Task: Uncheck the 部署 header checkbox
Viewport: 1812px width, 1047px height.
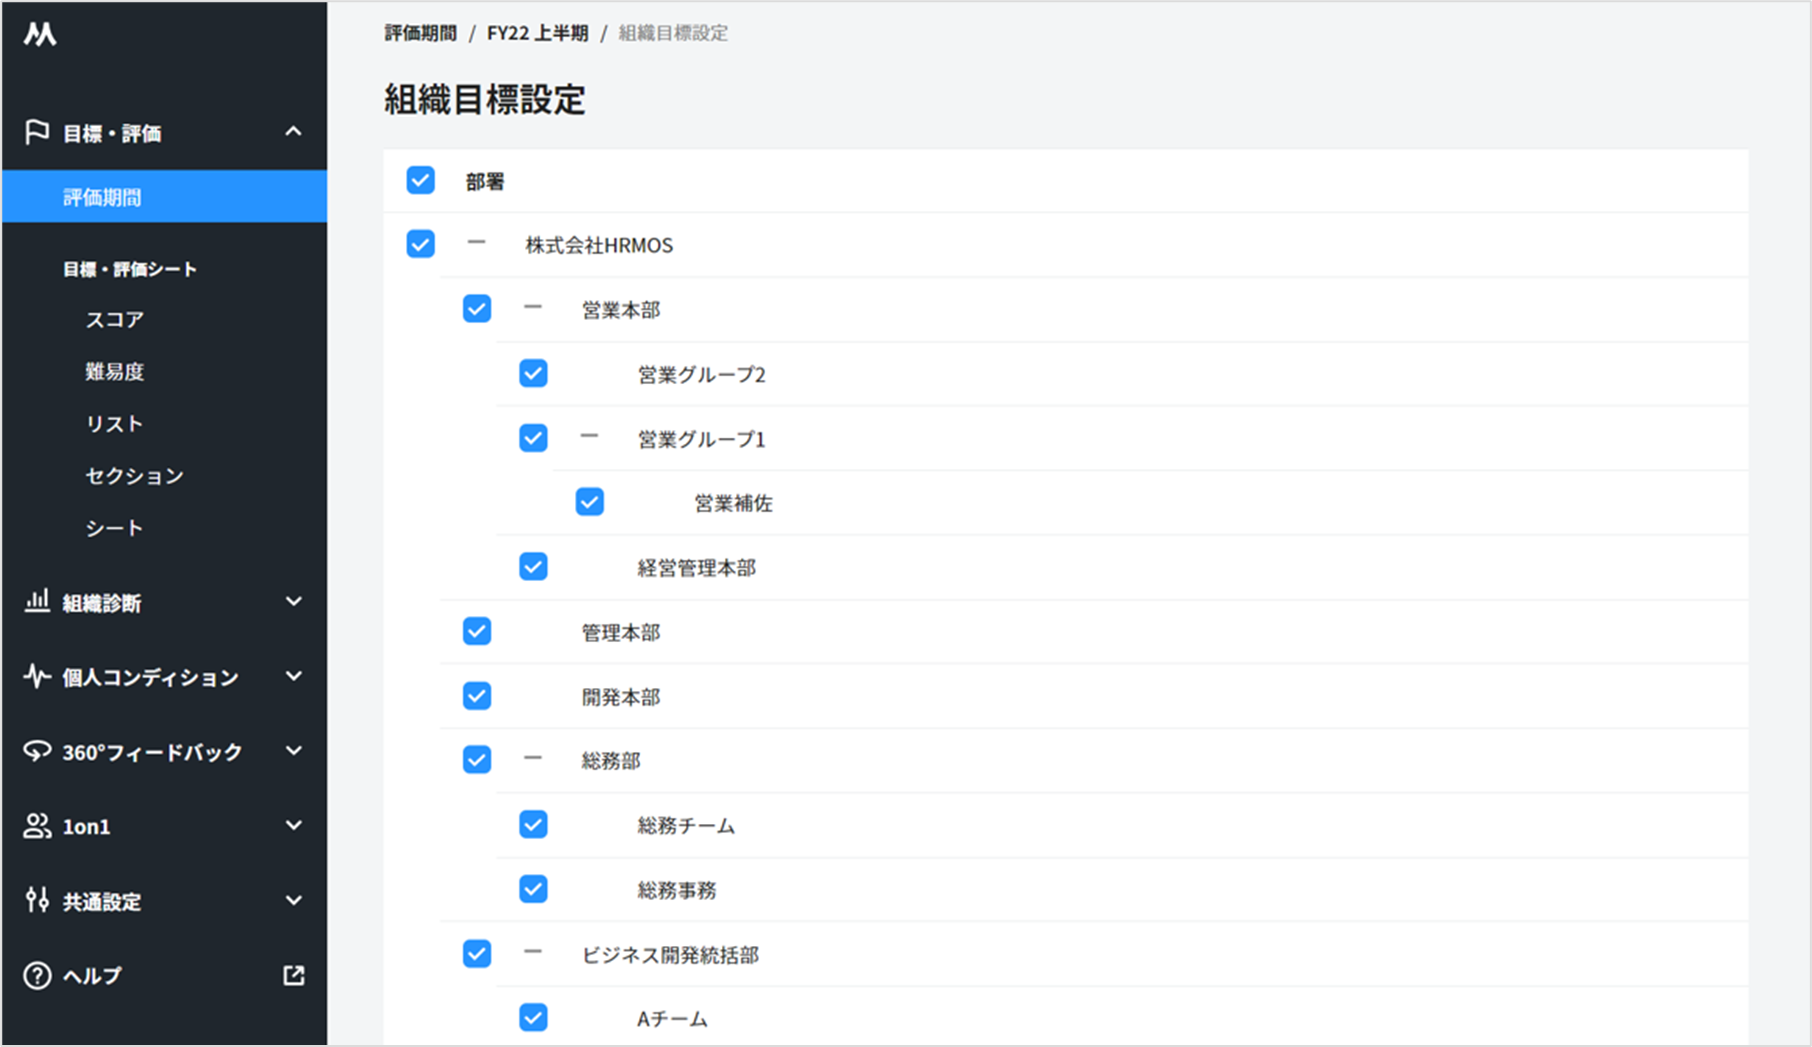Action: tap(421, 181)
